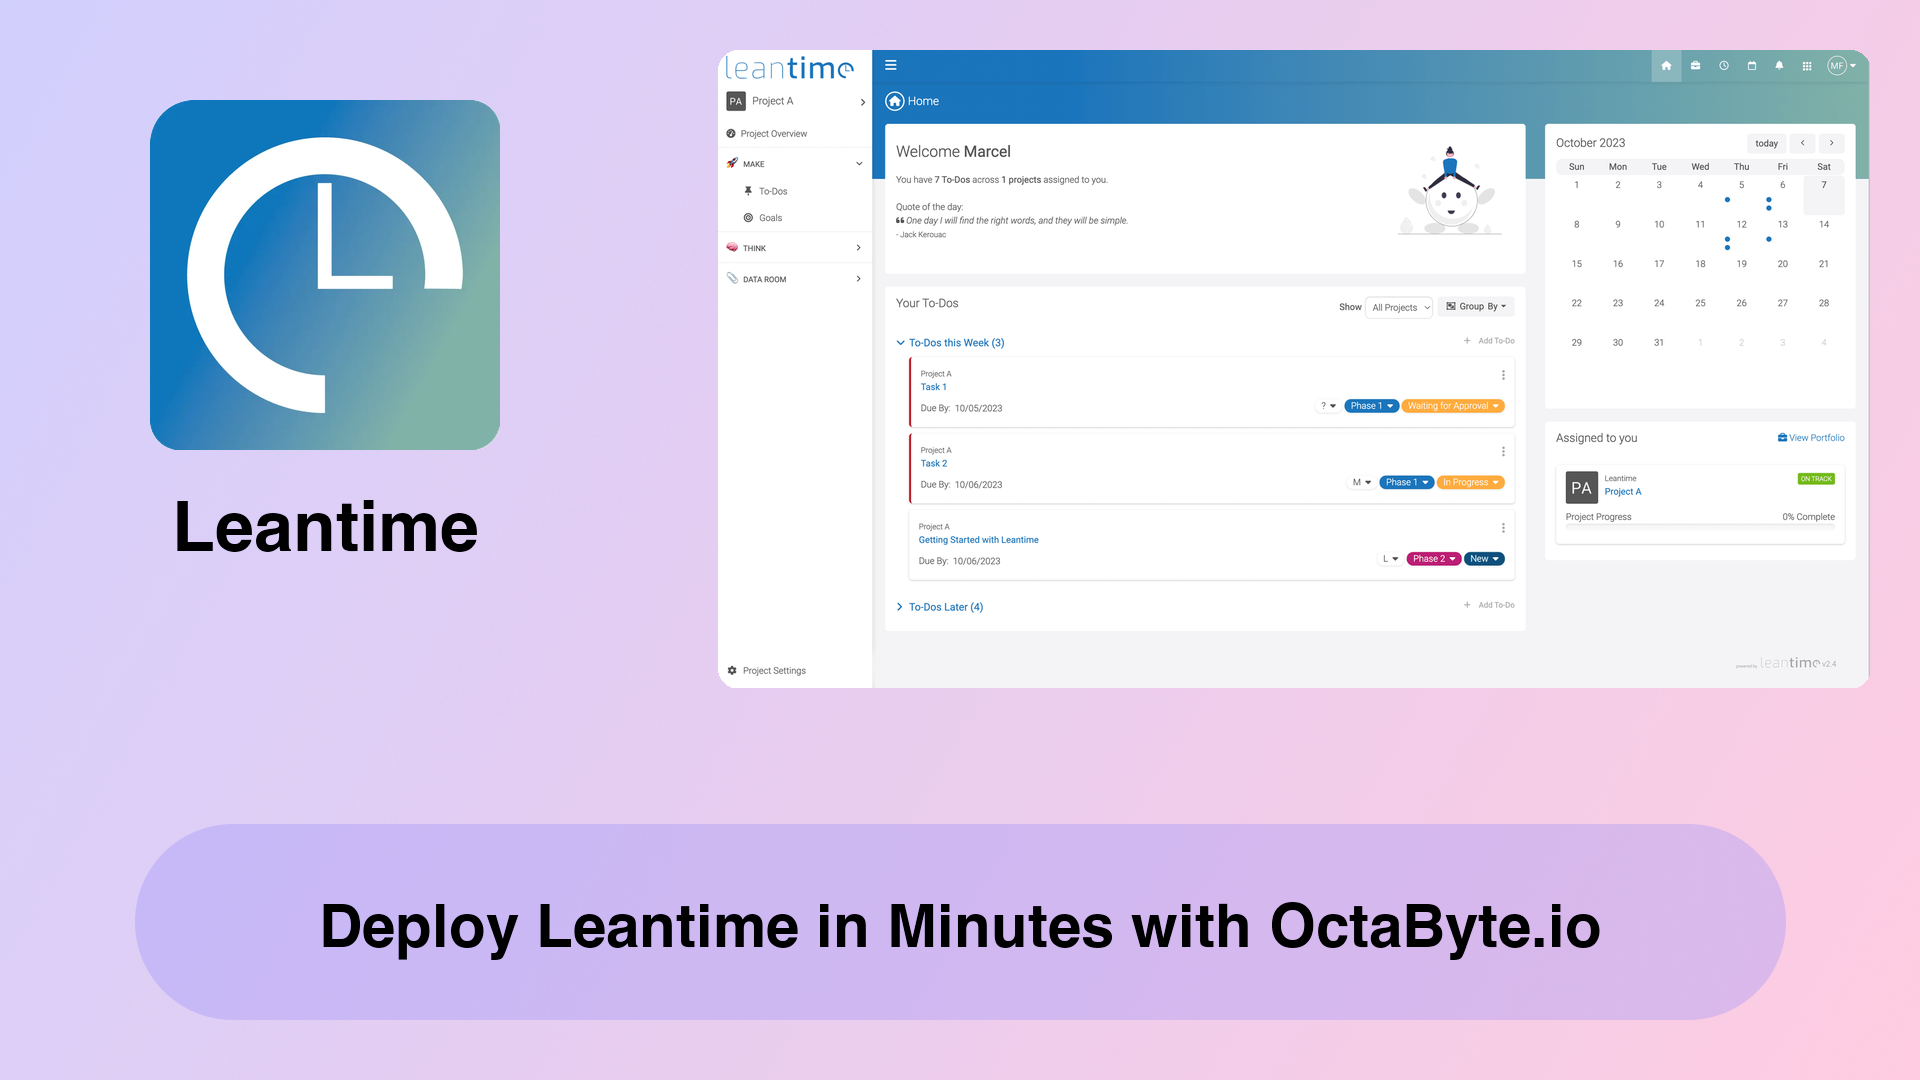Open the Group By dropdown filter

pyautogui.click(x=1474, y=306)
